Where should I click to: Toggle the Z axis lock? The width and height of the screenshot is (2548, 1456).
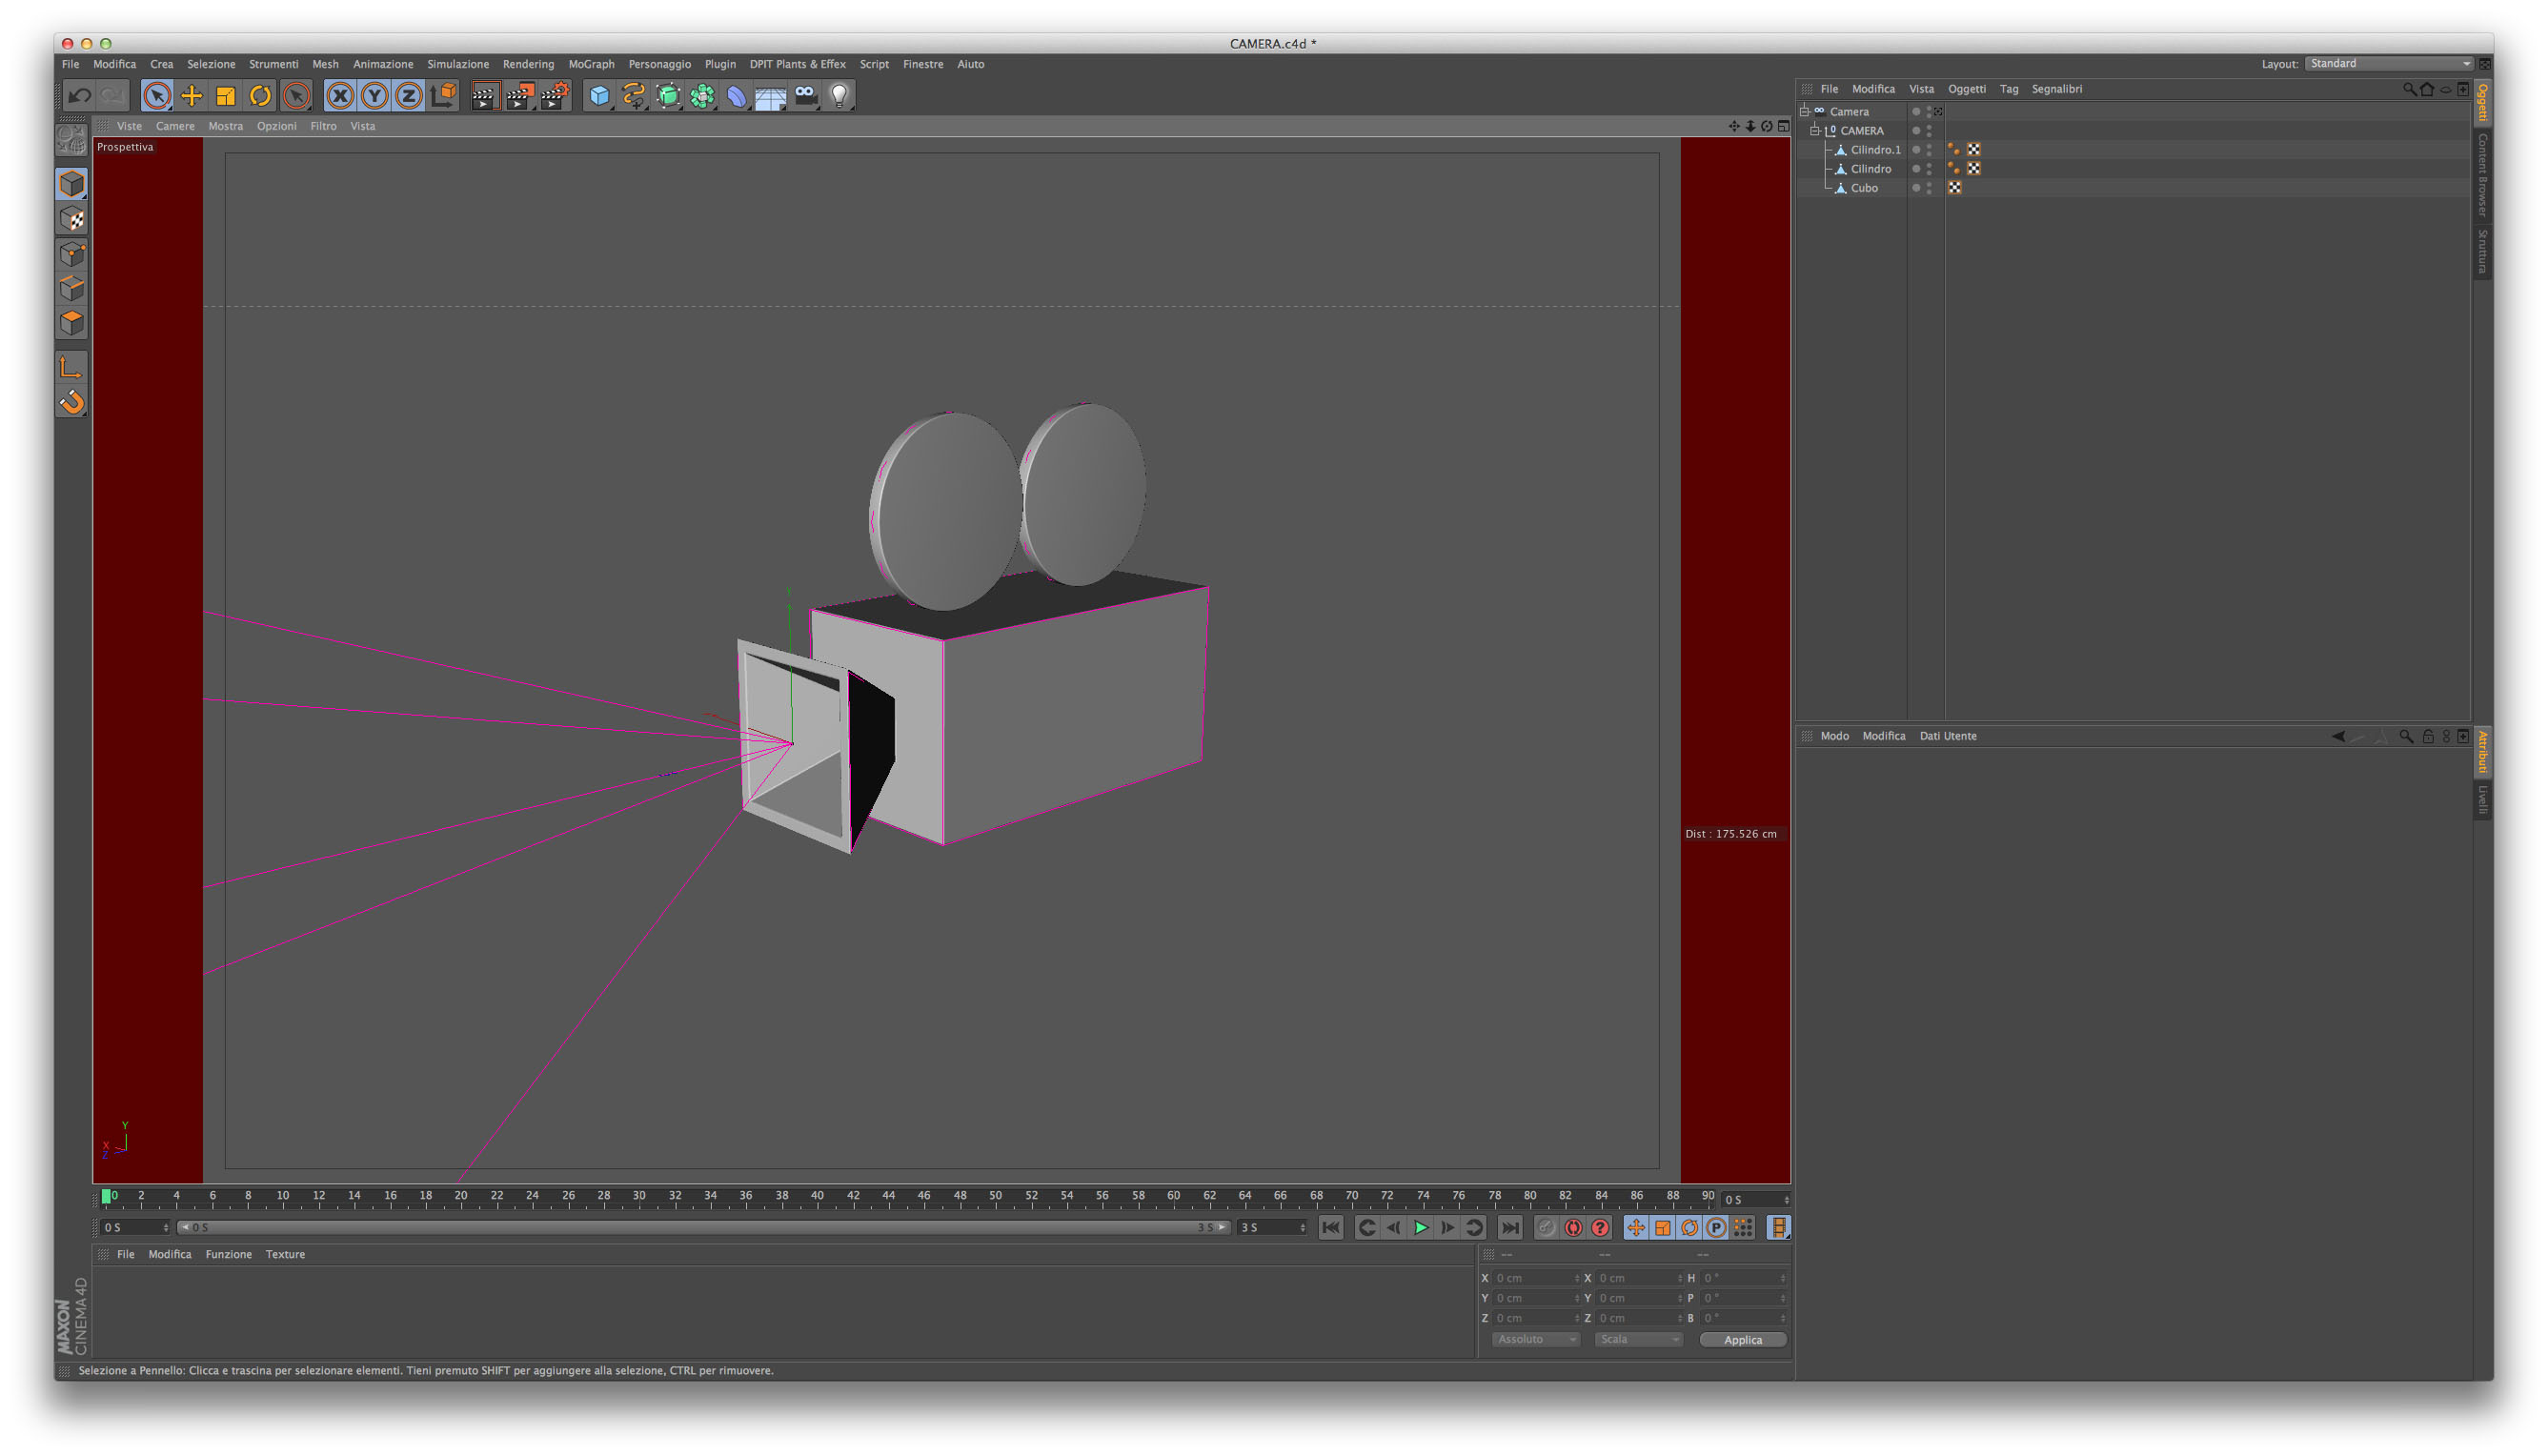pyautogui.click(x=408, y=96)
